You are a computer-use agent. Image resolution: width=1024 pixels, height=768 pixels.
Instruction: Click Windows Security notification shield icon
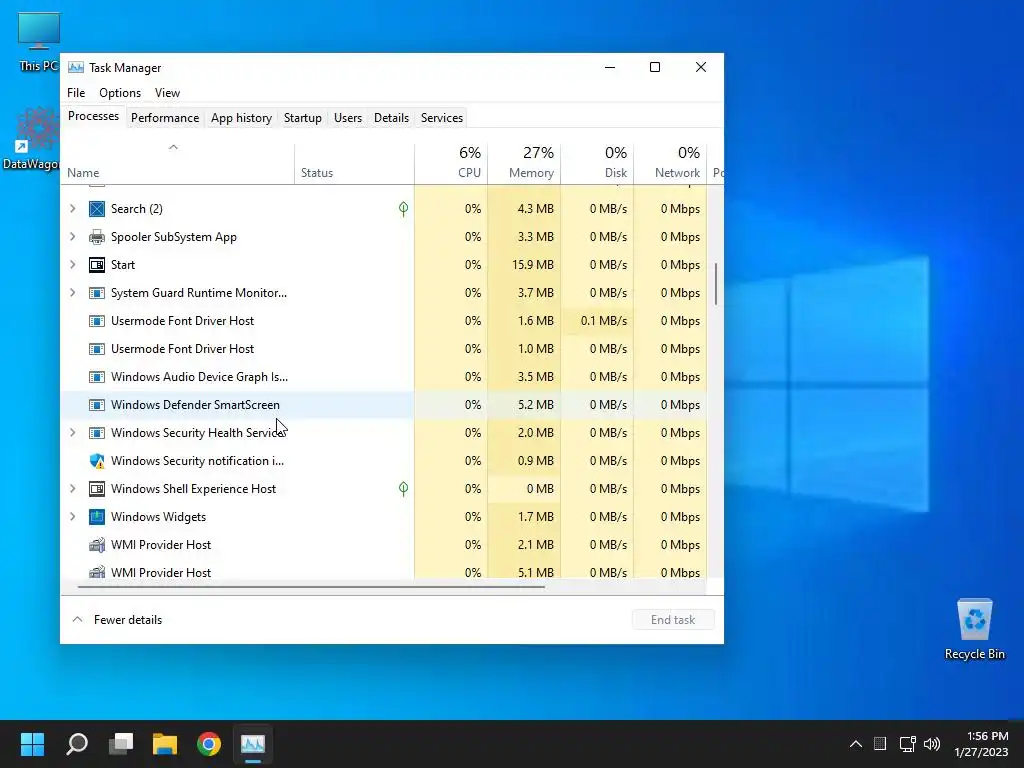97,461
